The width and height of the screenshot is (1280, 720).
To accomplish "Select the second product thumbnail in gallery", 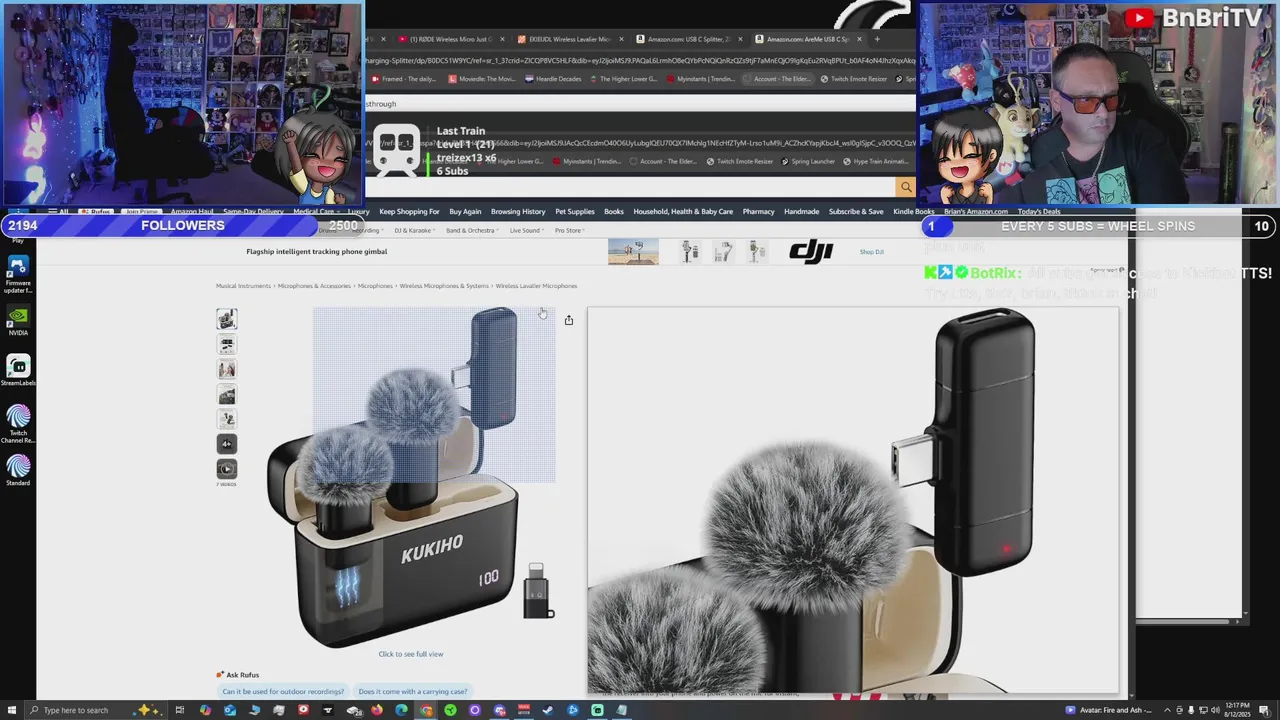I will (227, 344).
